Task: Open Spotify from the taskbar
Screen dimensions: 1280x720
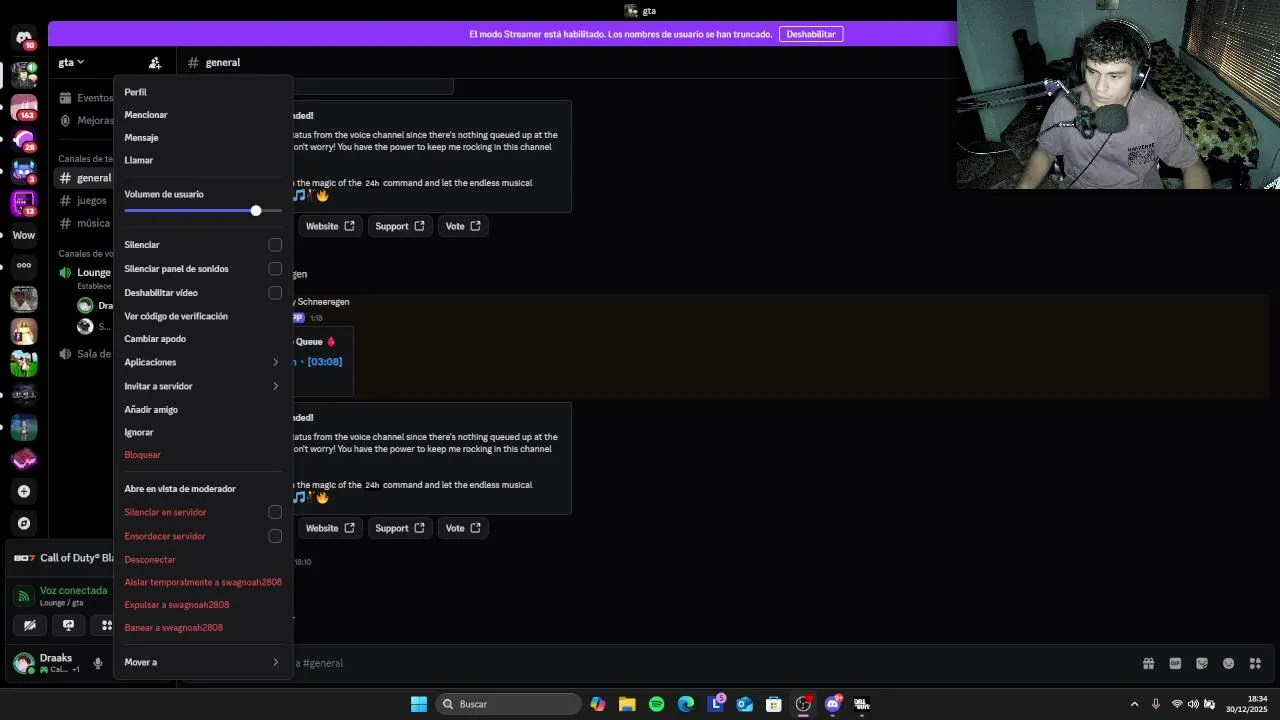Action: pyautogui.click(x=656, y=704)
